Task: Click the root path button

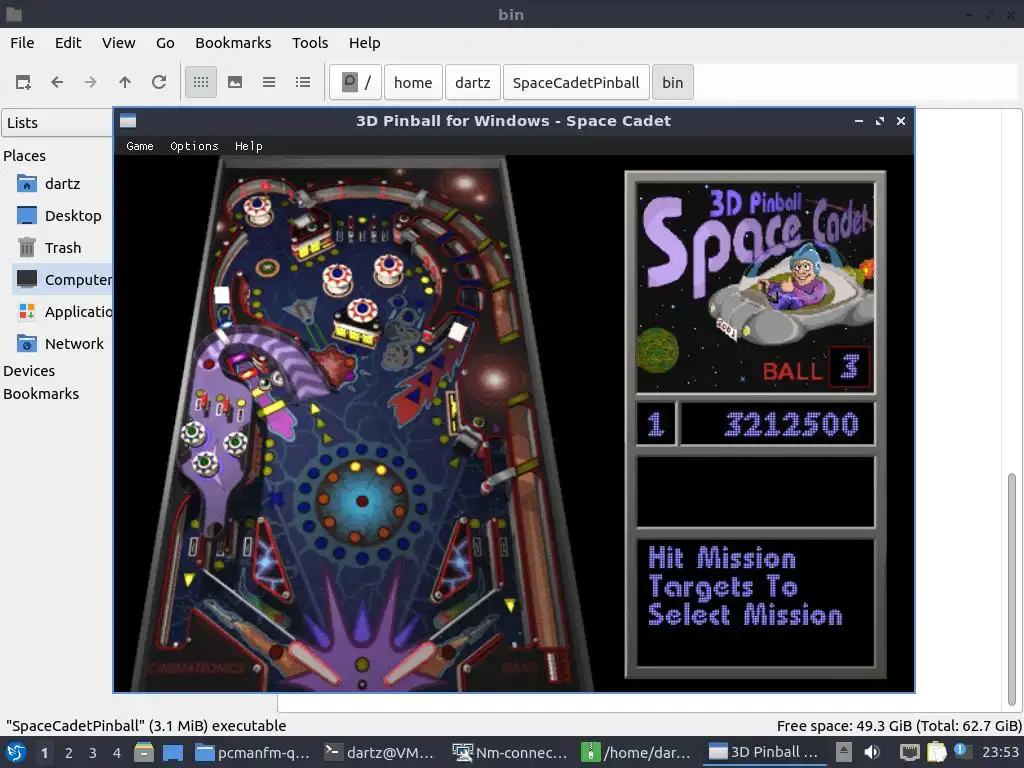Action: coord(355,82)
